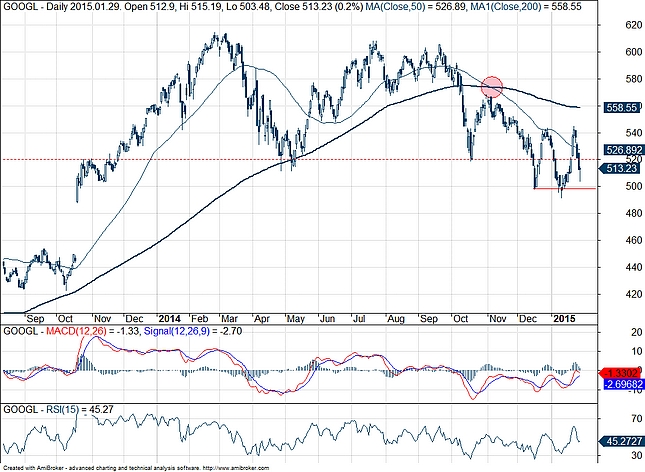645x472 pixels.
Task: Click the Aug month label on time axis
Action: [x=396, y=319]
